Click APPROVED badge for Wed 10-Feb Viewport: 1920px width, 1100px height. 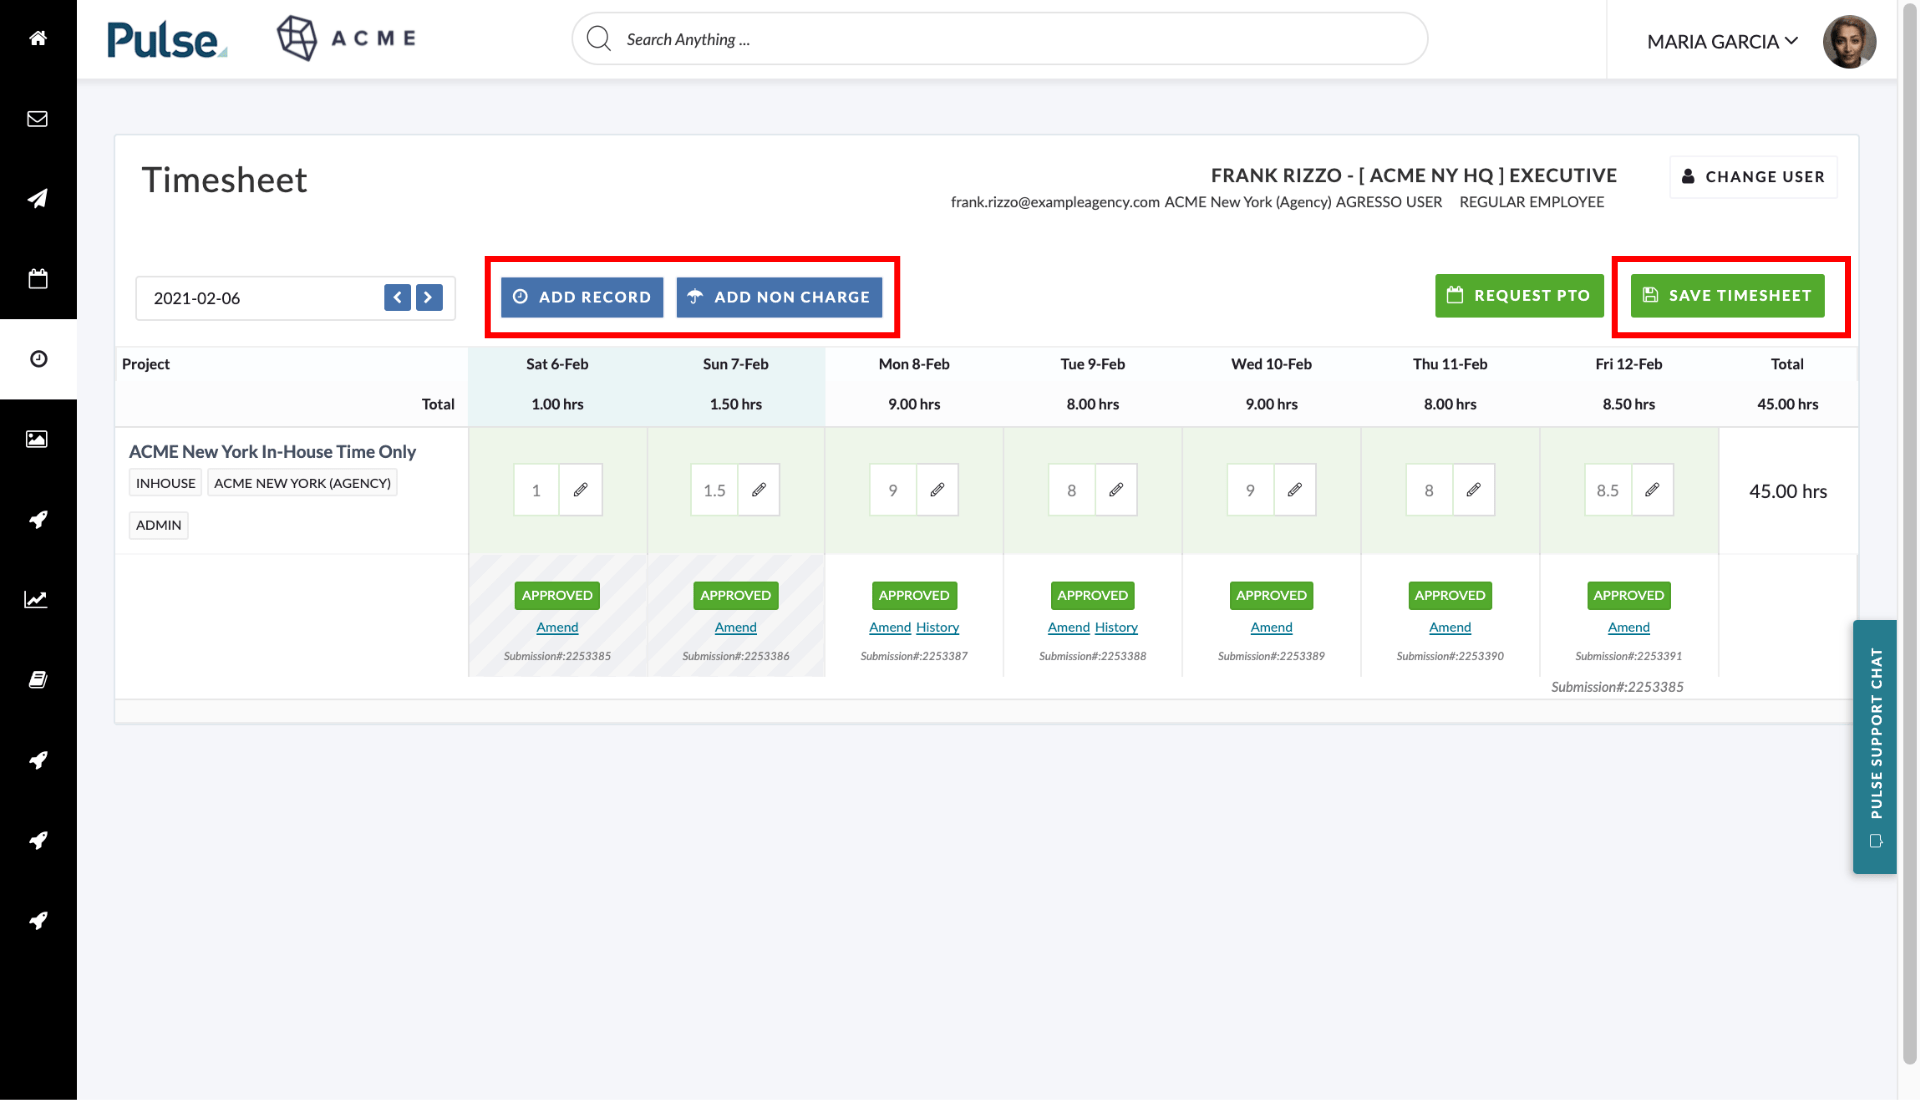(1271, 595)
